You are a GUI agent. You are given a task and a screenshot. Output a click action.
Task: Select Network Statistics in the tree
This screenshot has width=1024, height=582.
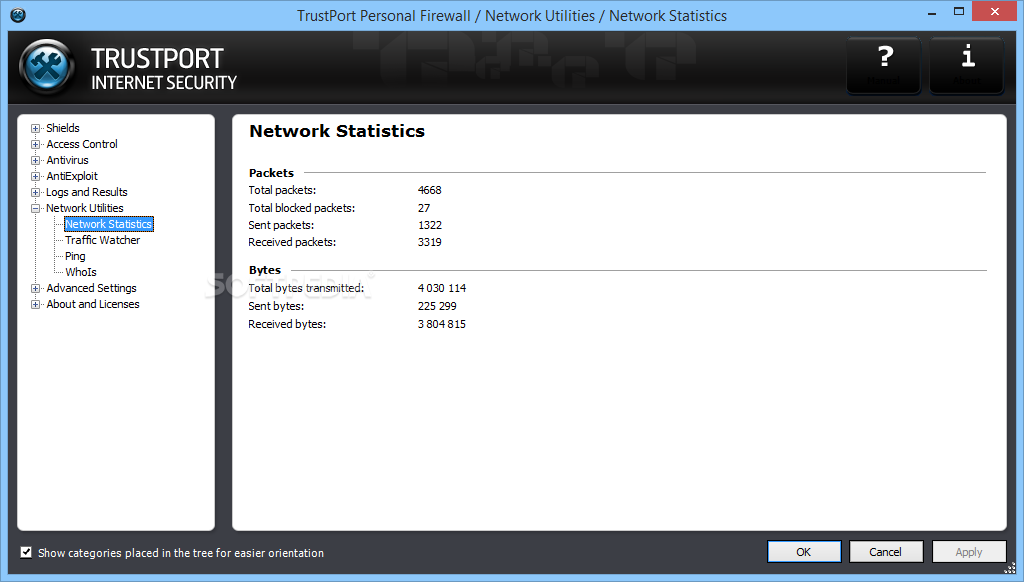tap(108, 224)
